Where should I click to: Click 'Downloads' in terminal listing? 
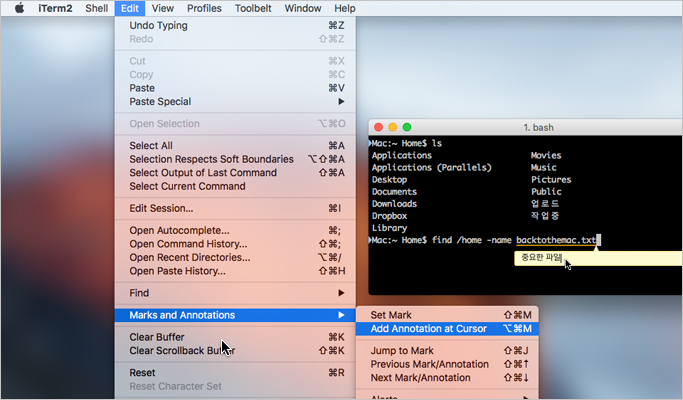[394, 204]
